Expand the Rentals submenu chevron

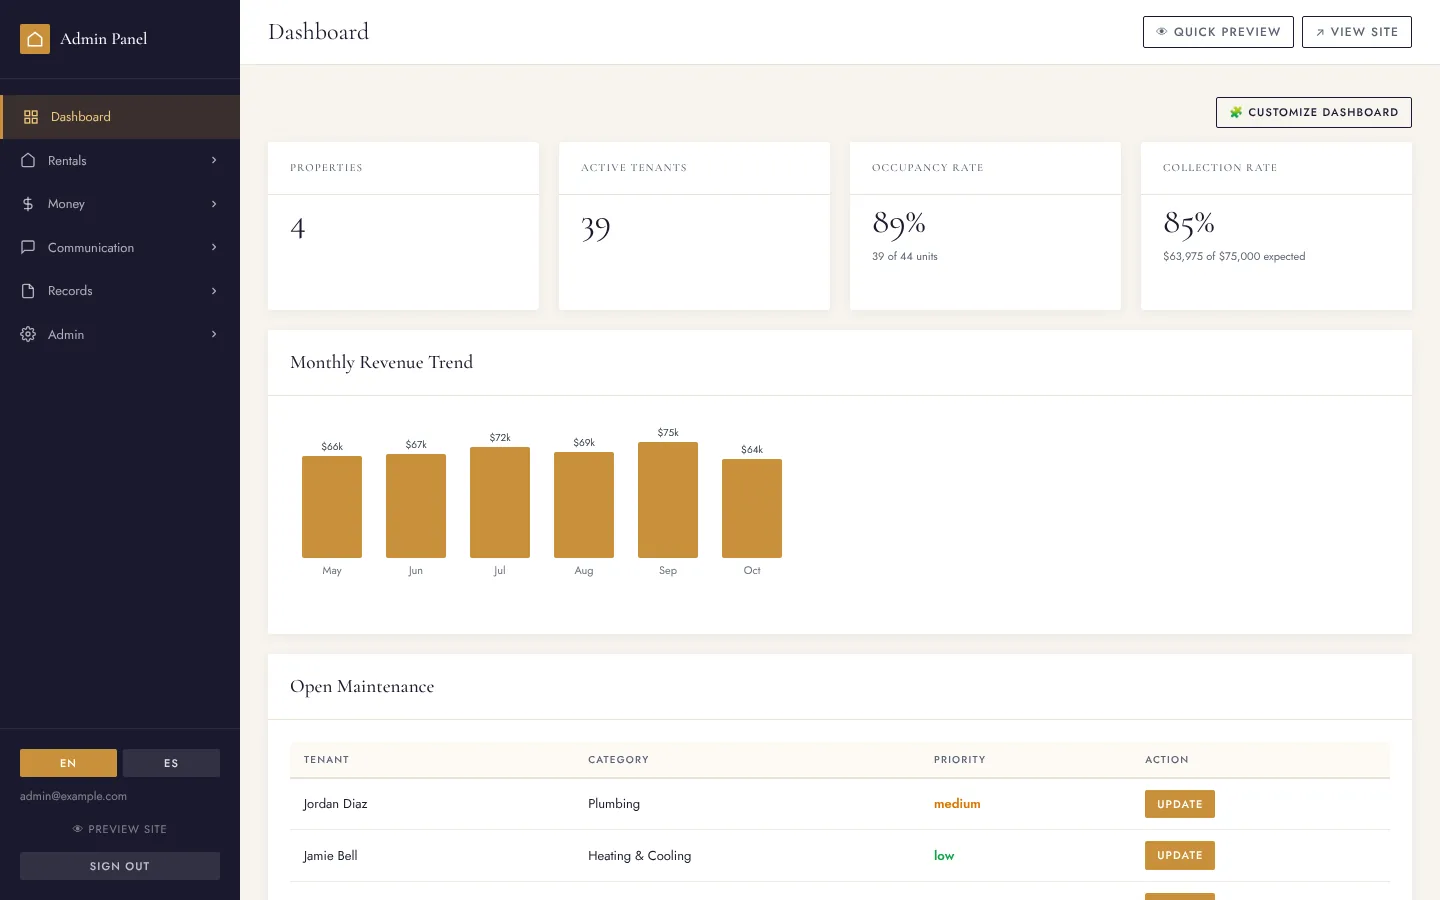coord(214,160)
